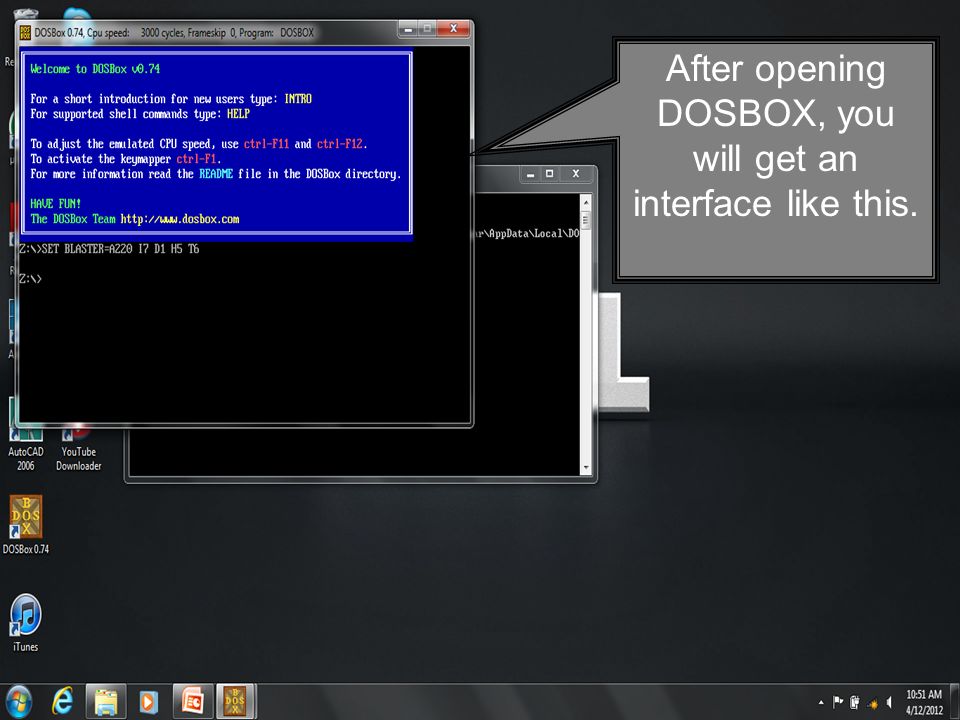Click the HELP command text
The height and width of the screenshot is (720, 960).
coord(238,114)
